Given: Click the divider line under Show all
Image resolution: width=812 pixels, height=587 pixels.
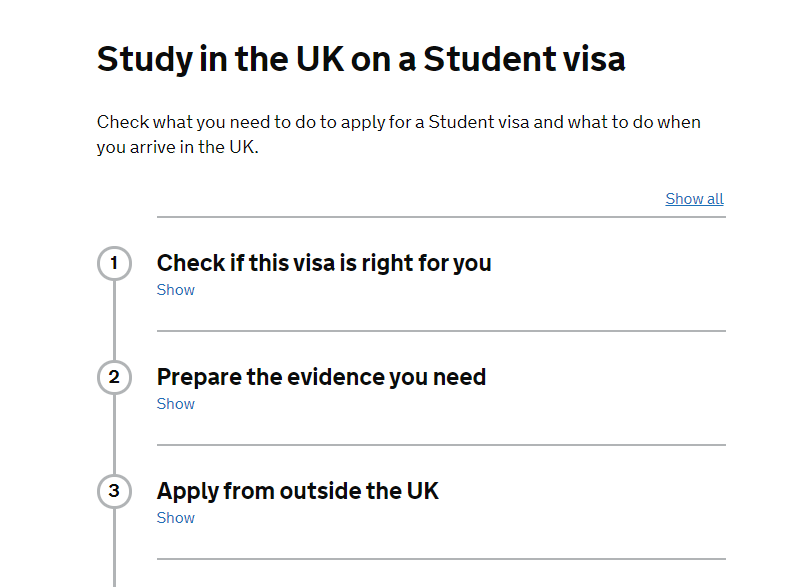Looking at the screenshot, I should [x=441, y=217].
